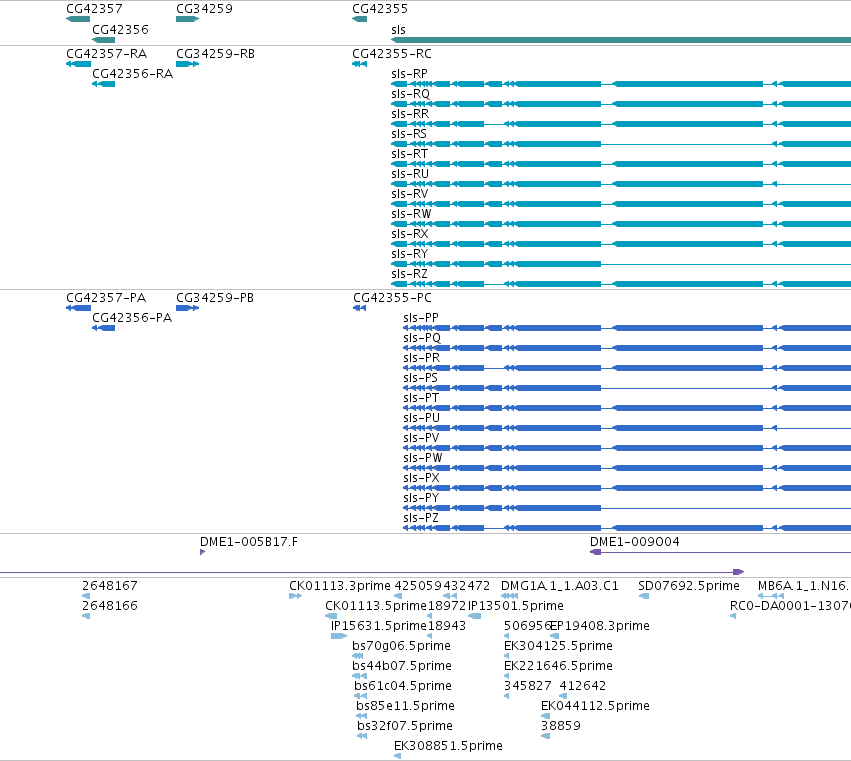Select the CK01113.3prime EST glyph

pyautogui.click(x=295, y=596)
